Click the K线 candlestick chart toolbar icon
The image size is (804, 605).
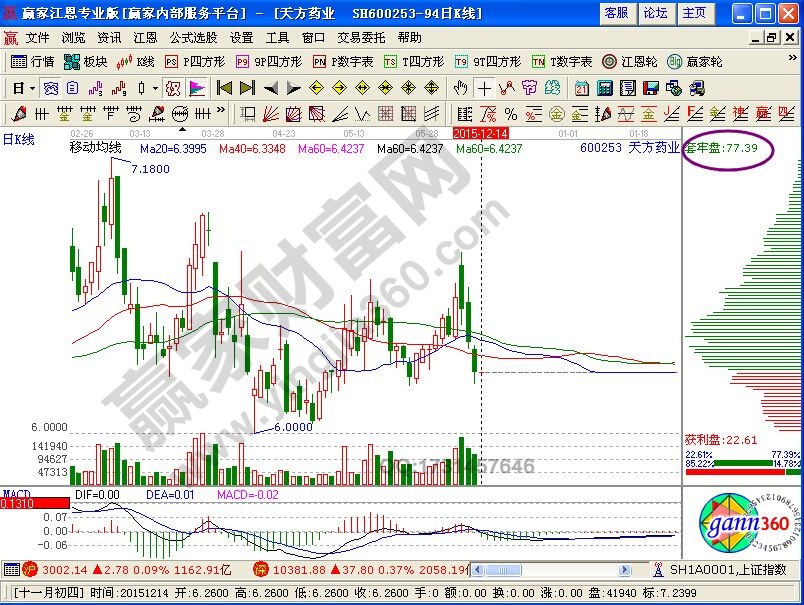tap(134, 61)
